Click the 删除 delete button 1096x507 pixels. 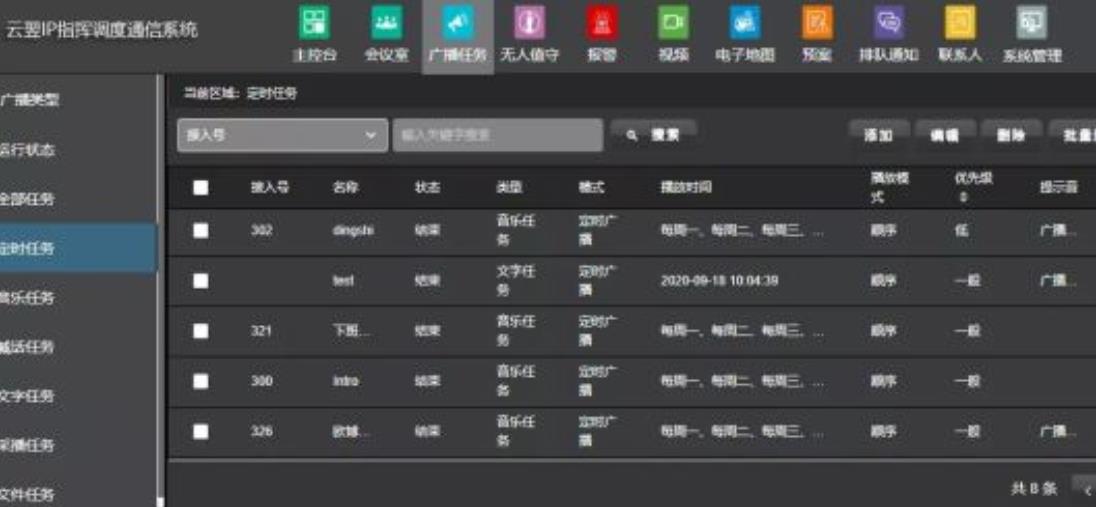coord(1011,135)
